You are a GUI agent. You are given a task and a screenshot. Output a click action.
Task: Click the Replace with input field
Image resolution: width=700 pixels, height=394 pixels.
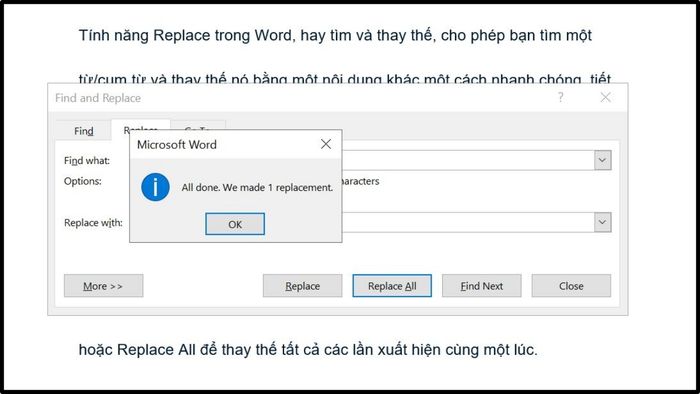click(468, 222)
